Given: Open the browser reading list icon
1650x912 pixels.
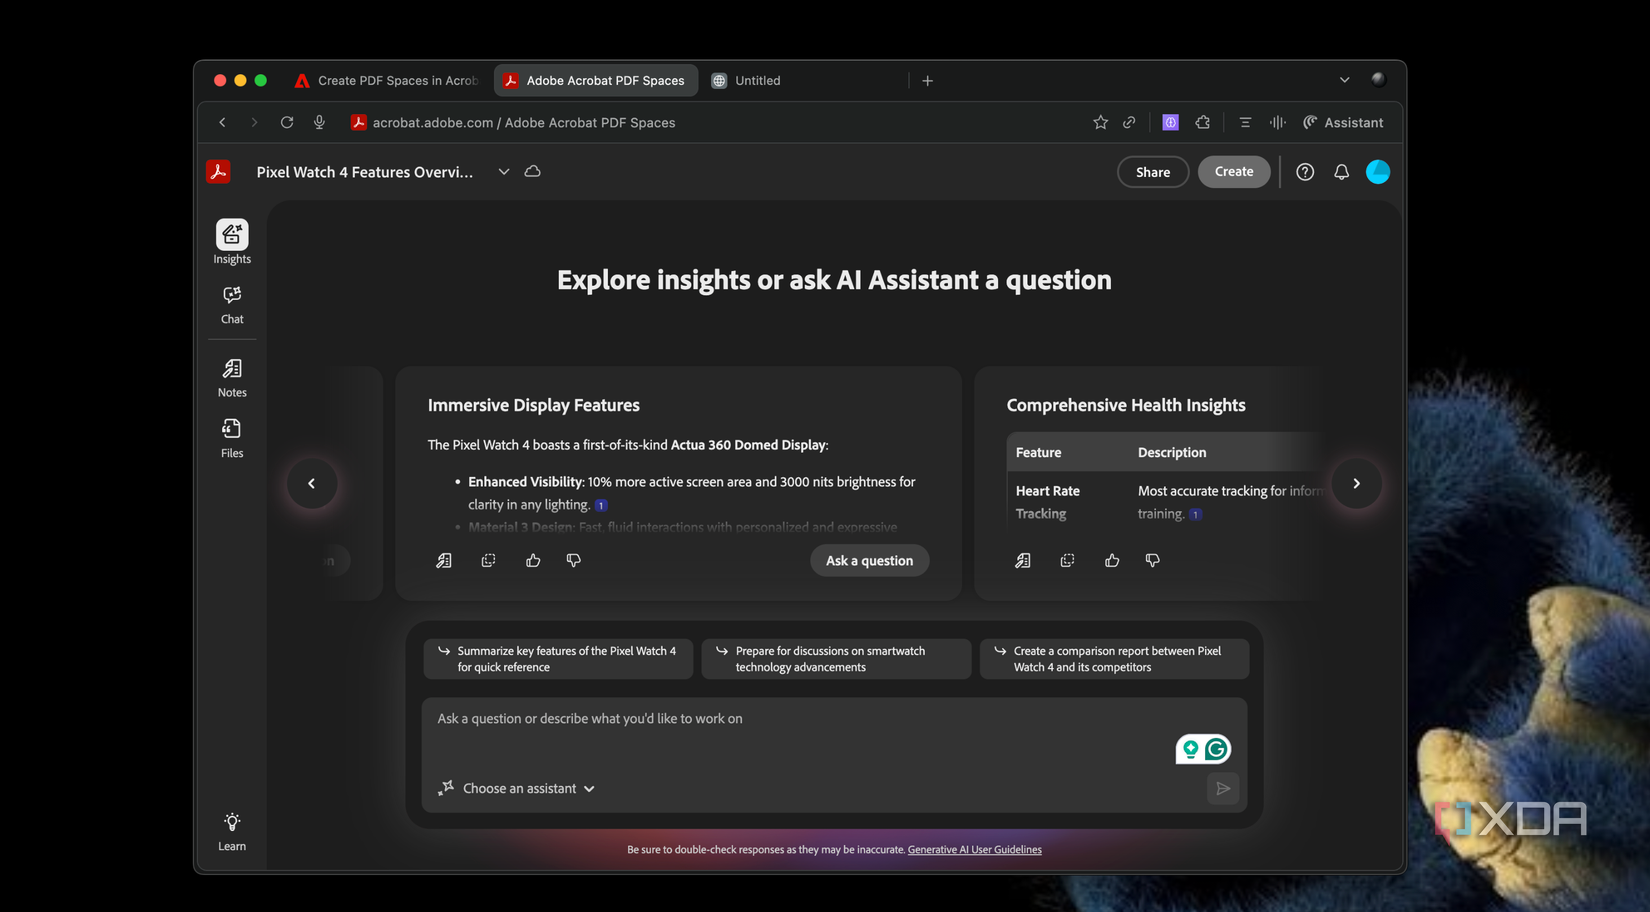Looking at the screenshot, I should tap(1245, 122).
